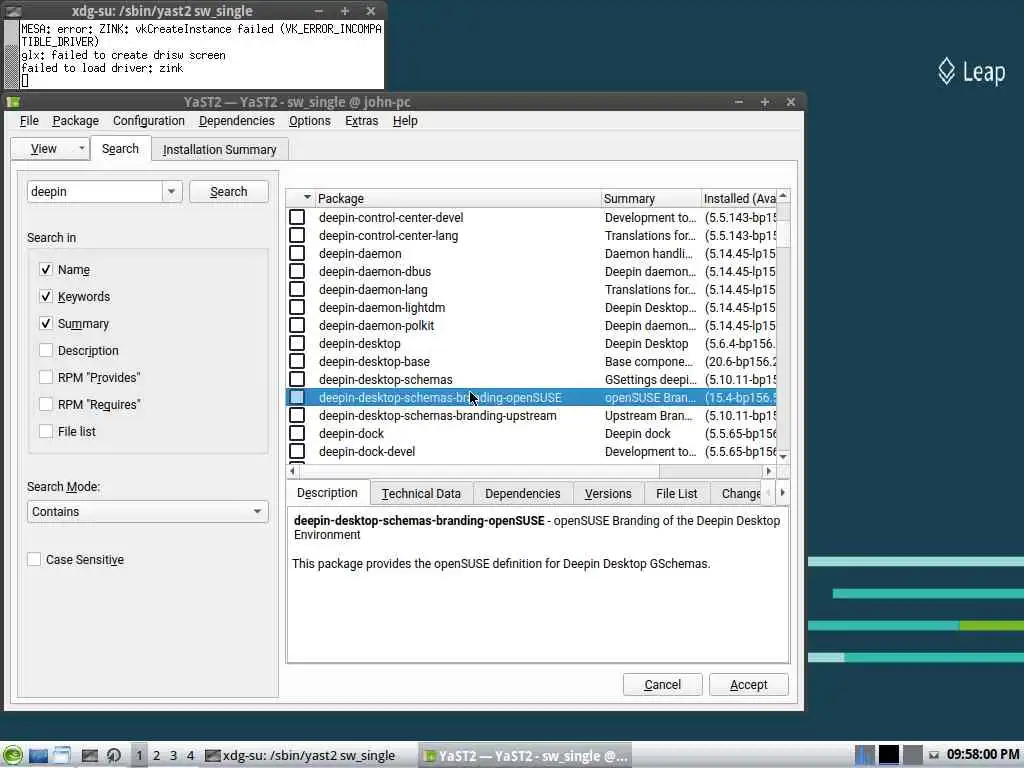Switch to workspace 3 in pager

click(x=174, y=756)
